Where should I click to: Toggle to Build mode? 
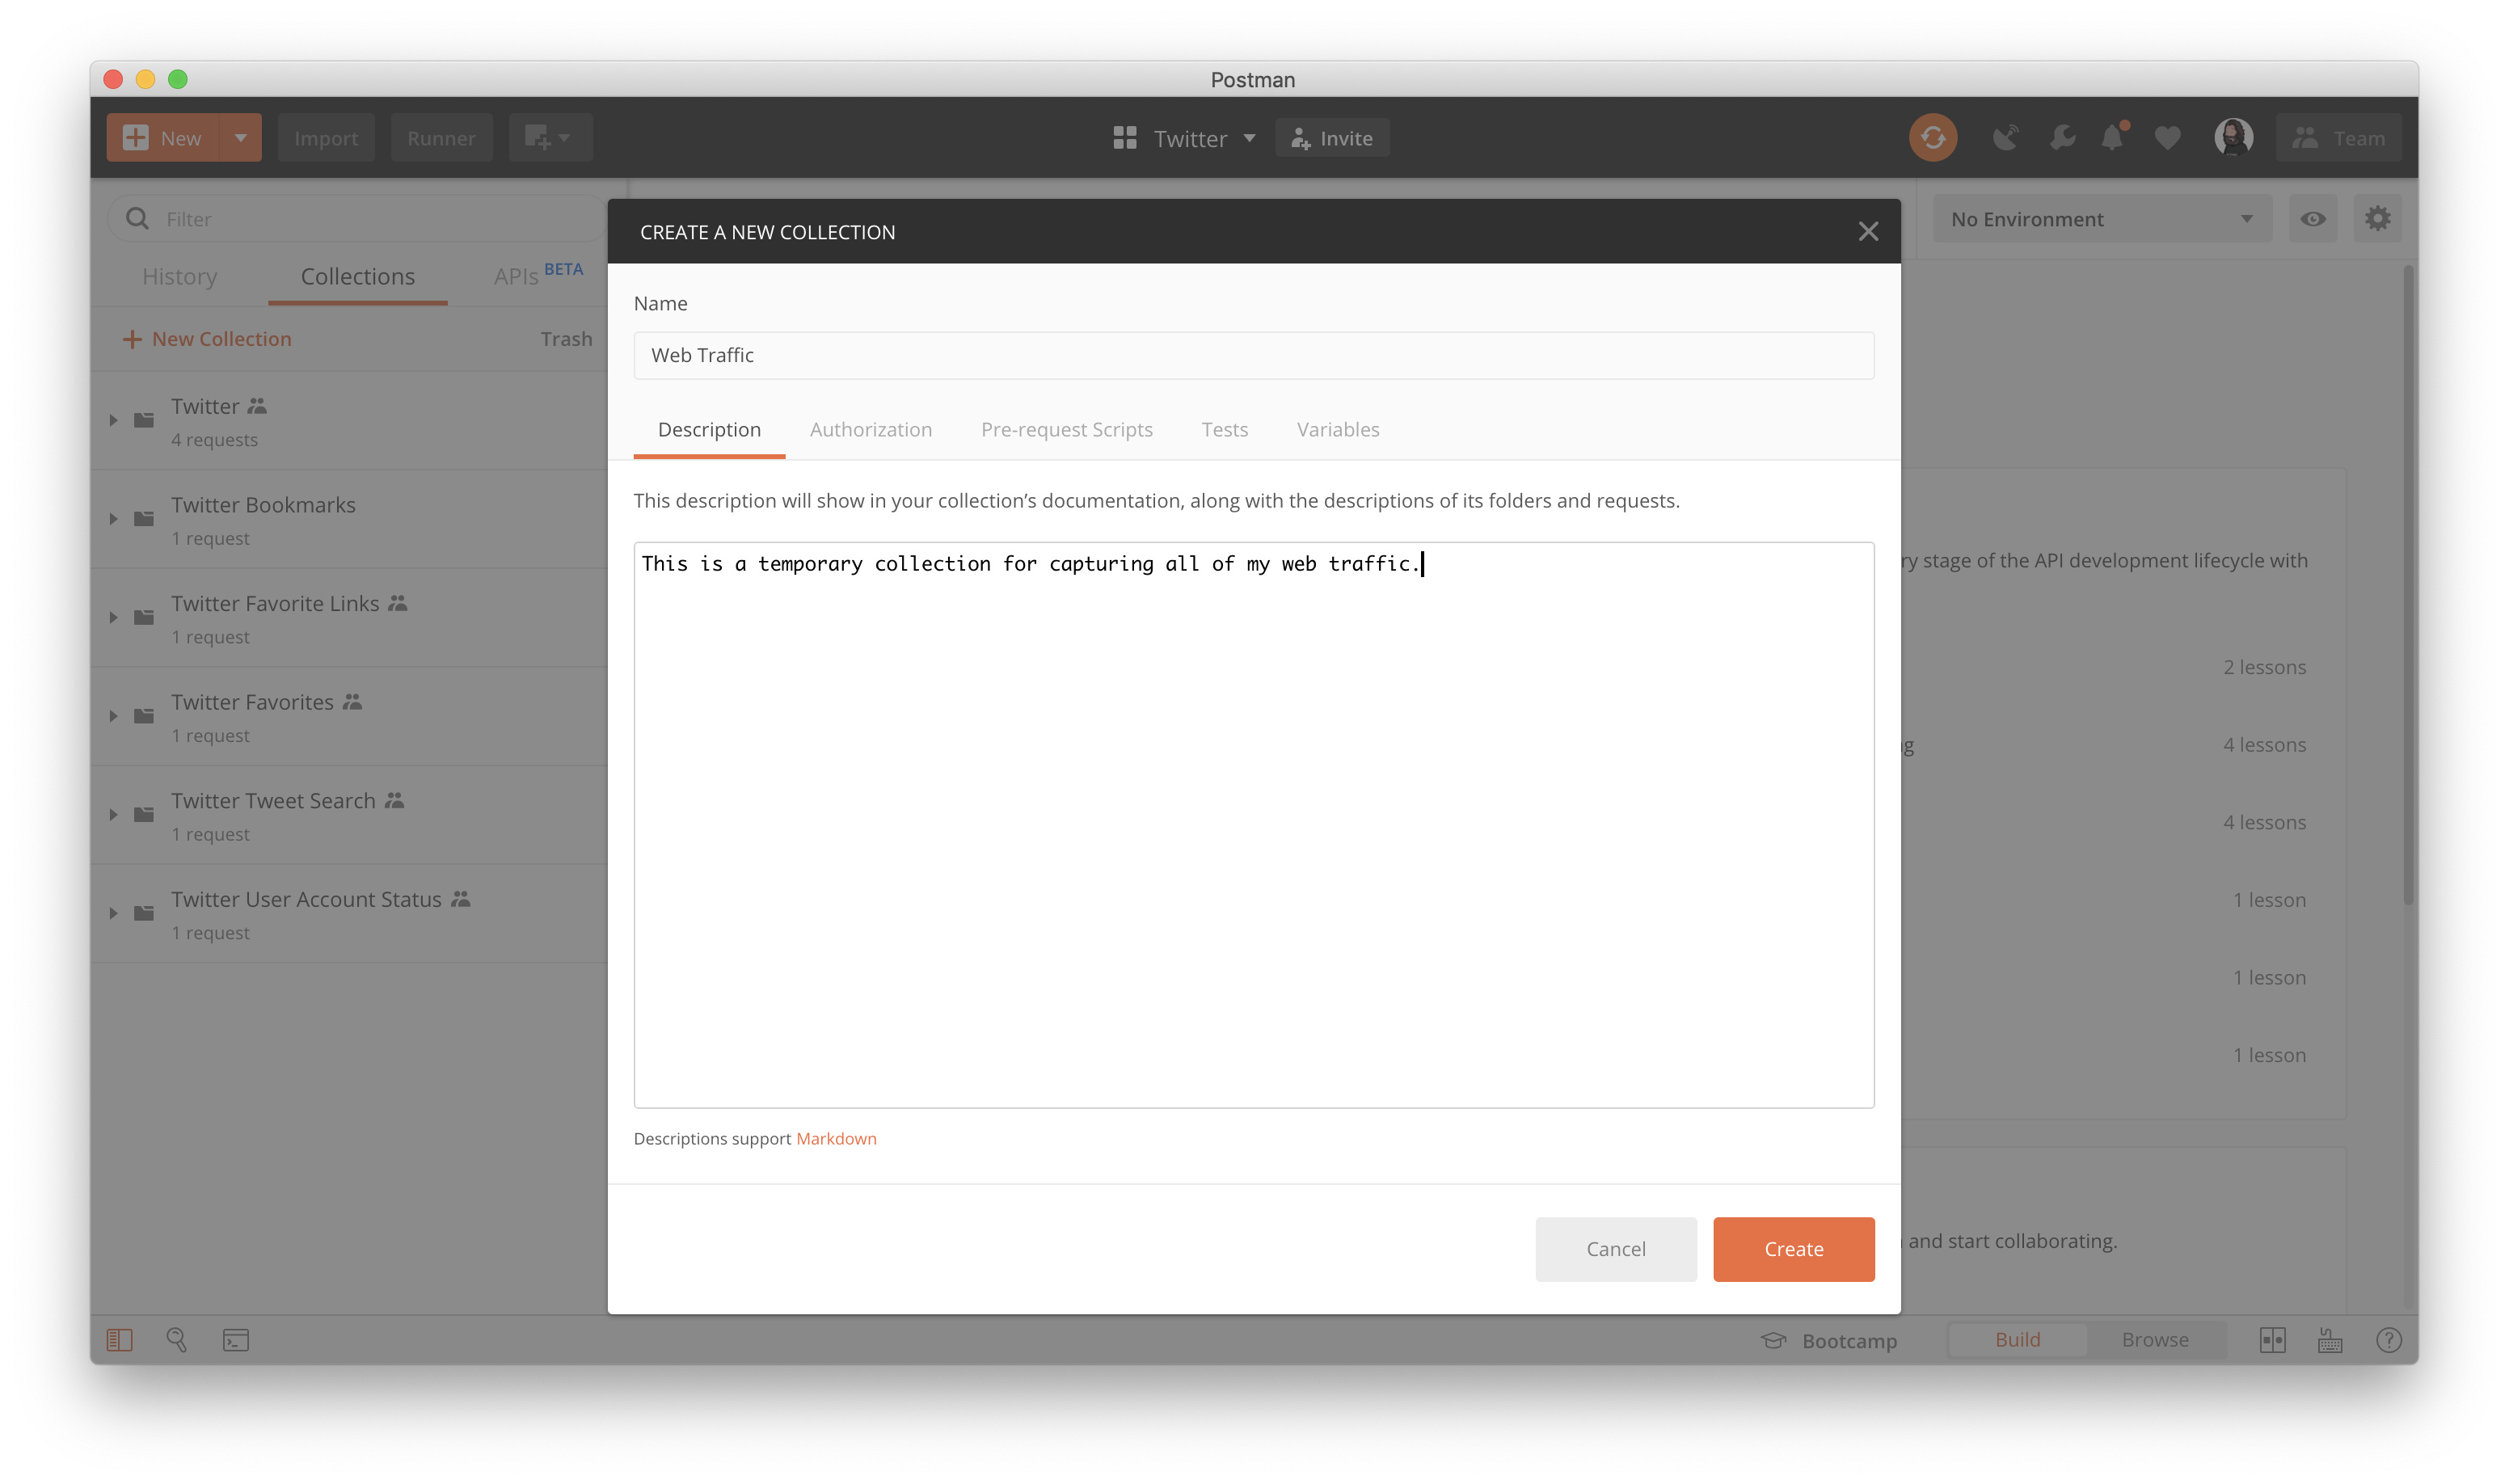click(2017, 1339)
